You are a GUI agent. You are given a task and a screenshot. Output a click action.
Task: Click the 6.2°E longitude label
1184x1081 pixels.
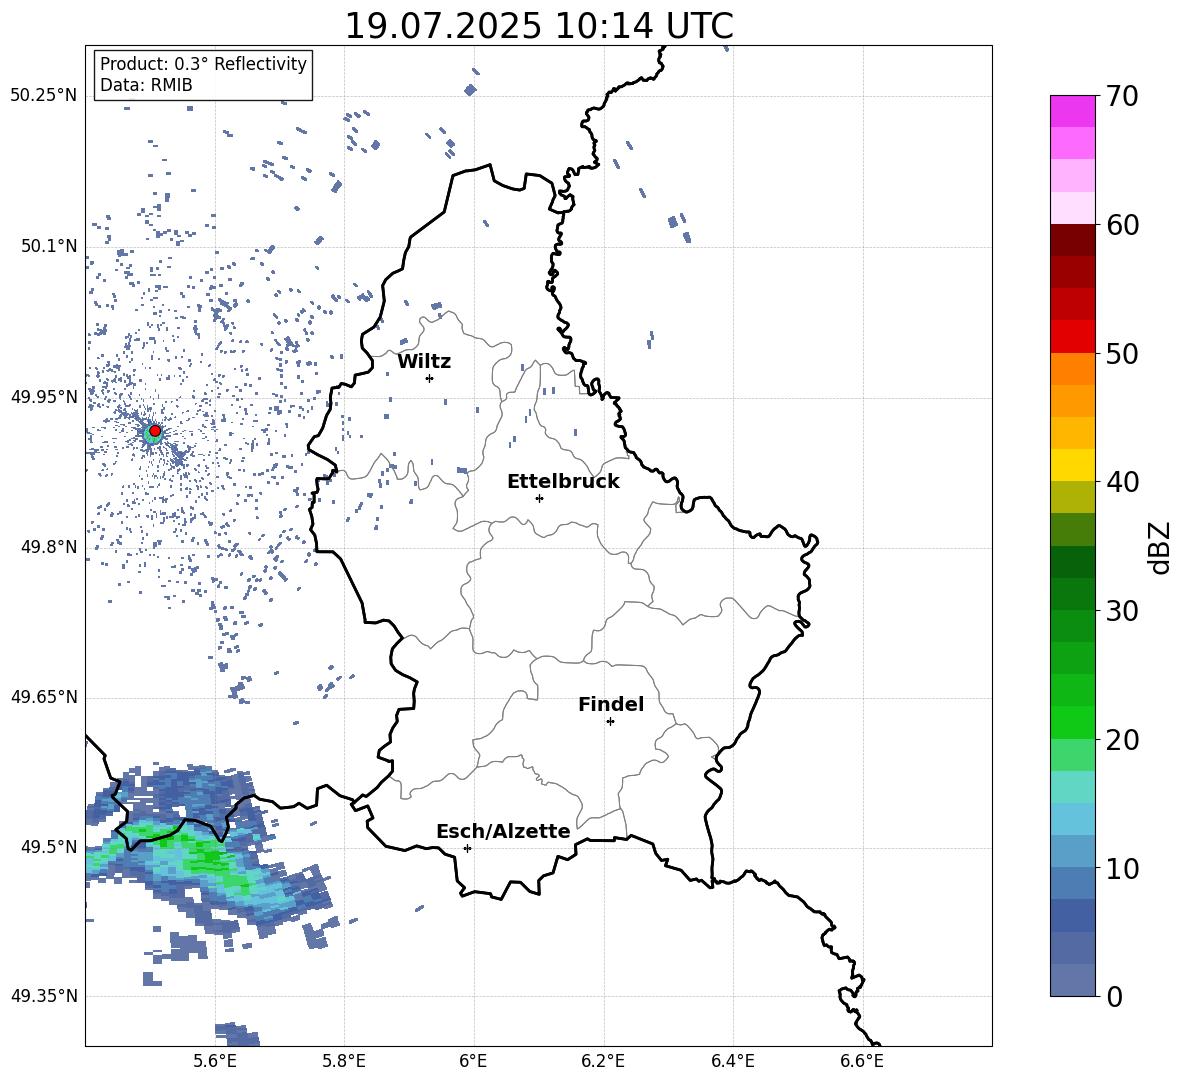pos(603,1061)
